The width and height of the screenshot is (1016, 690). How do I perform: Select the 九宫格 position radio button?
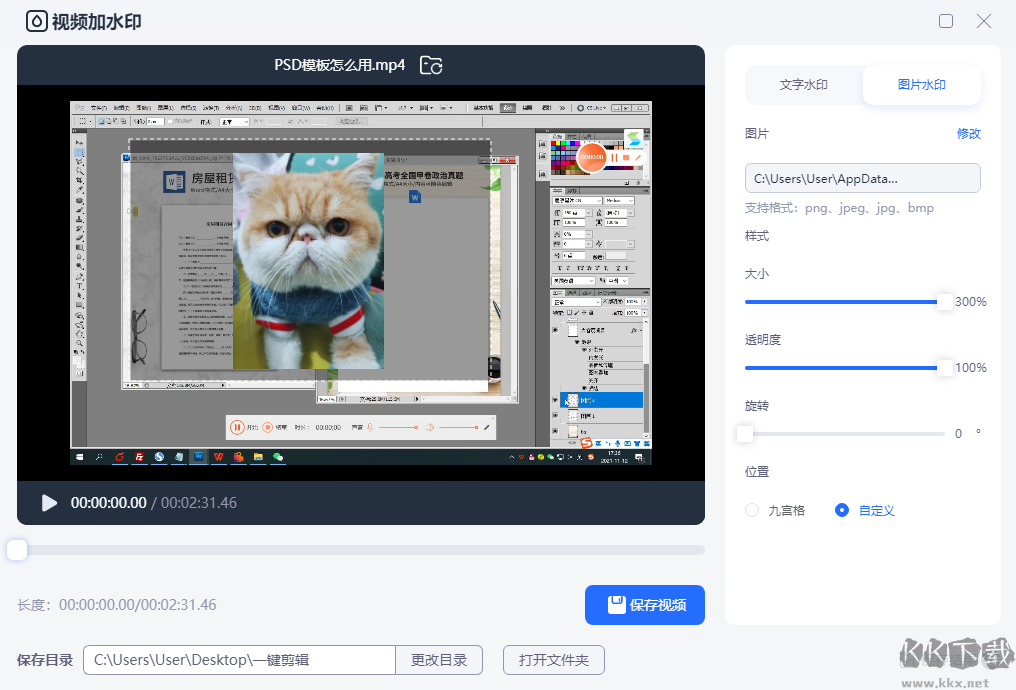click(753, 510)
